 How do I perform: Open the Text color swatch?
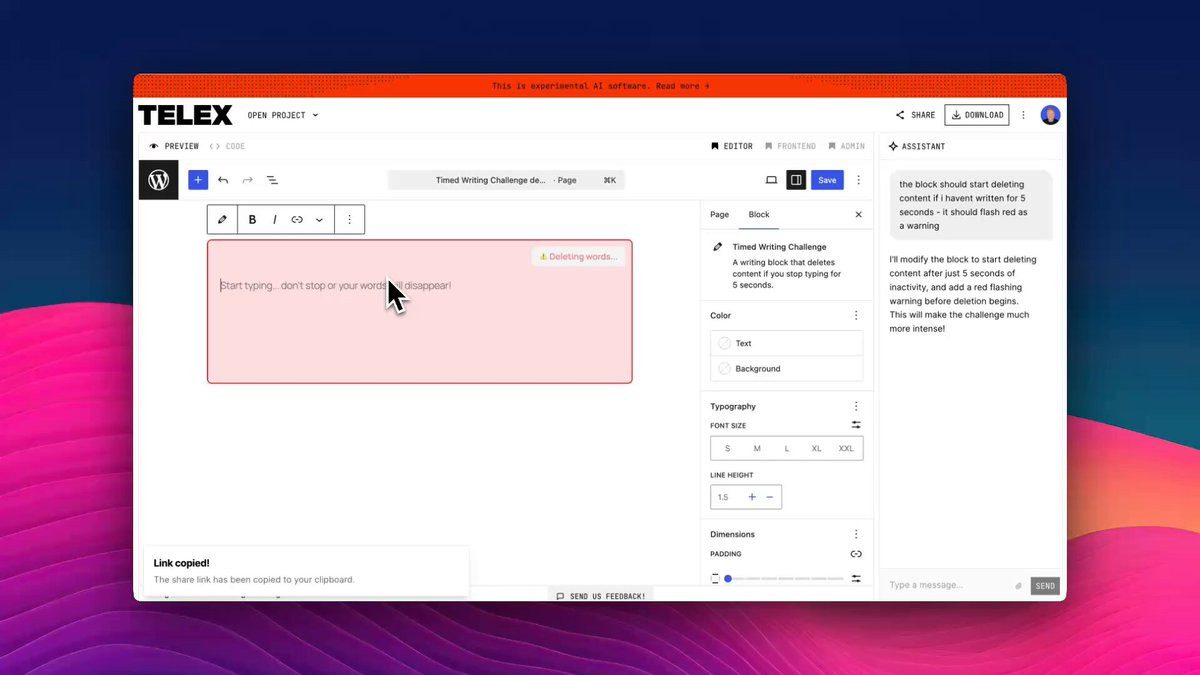coord(786,343)
